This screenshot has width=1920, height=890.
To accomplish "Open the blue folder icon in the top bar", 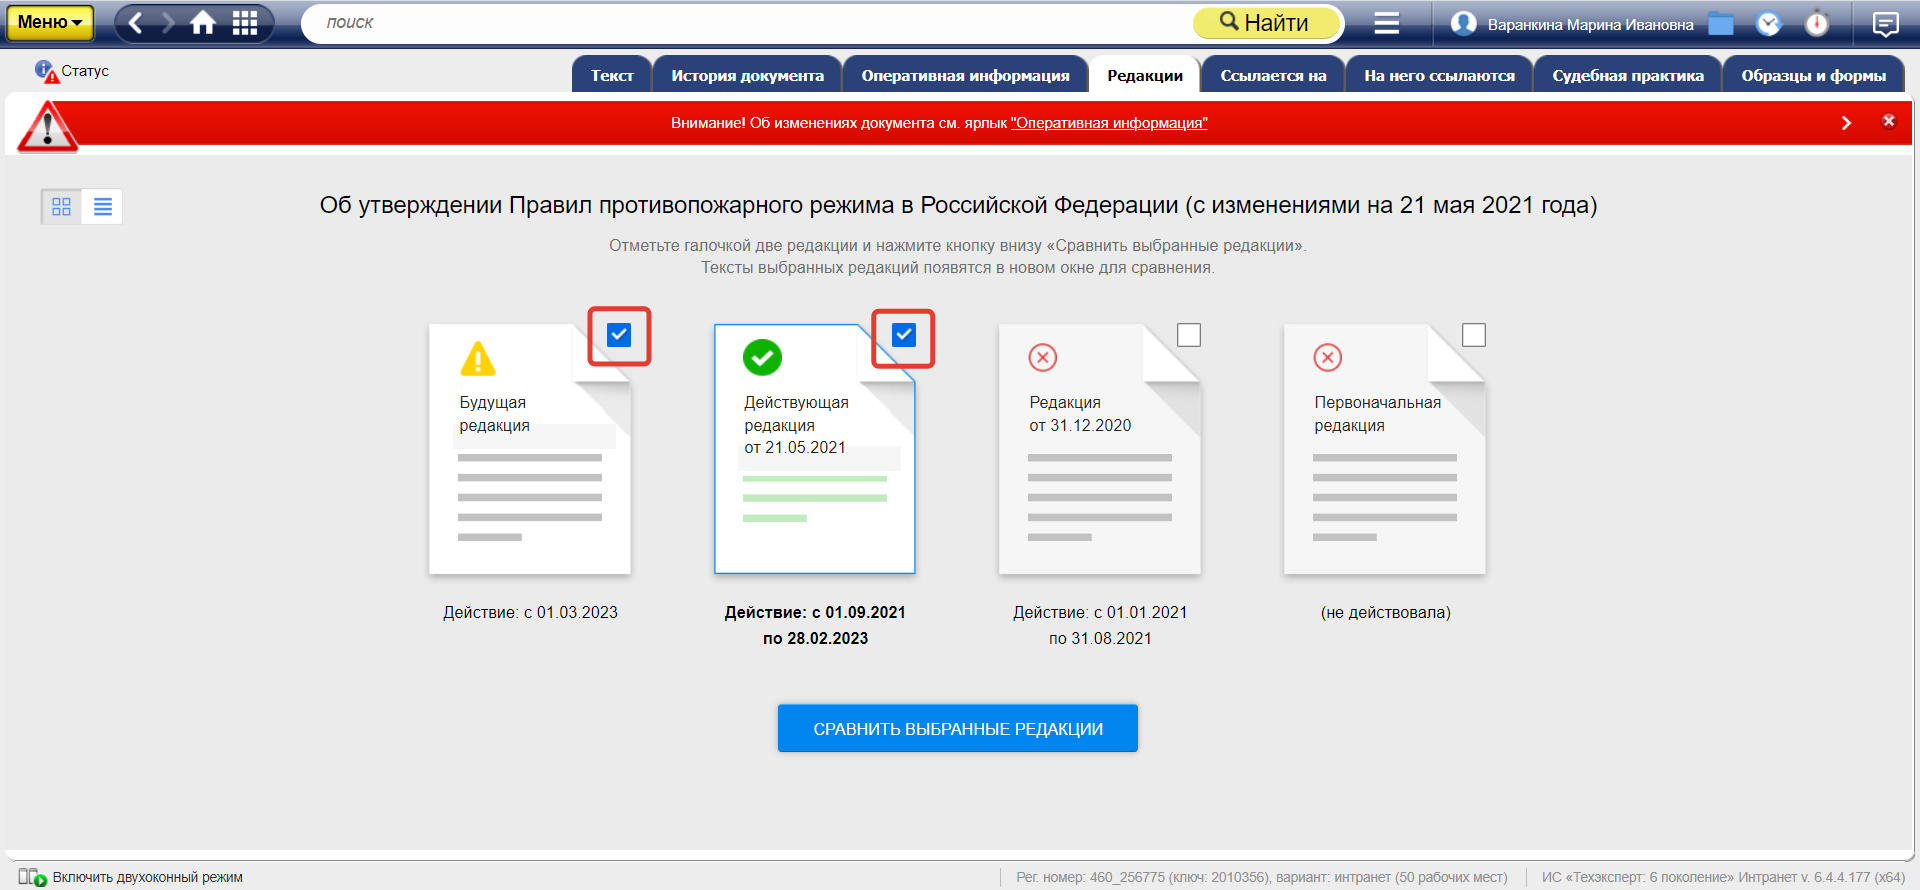I will pos(1721,24).
